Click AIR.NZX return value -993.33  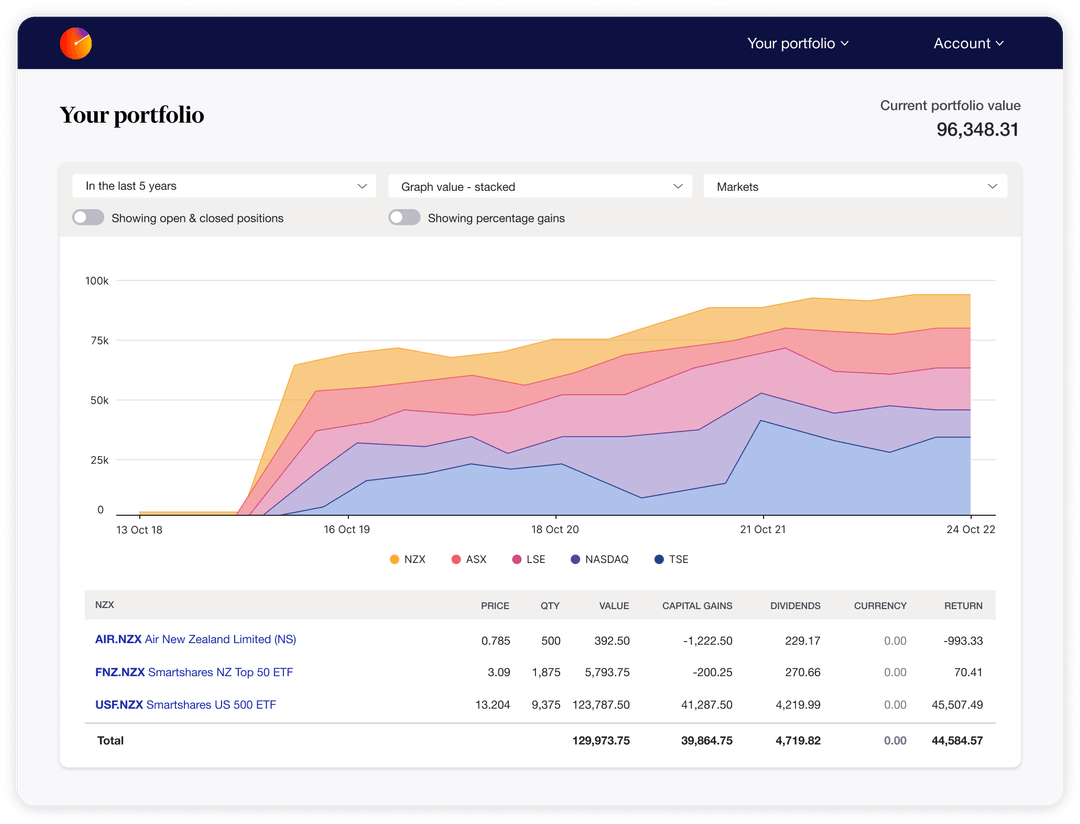(x=963, y=641)
